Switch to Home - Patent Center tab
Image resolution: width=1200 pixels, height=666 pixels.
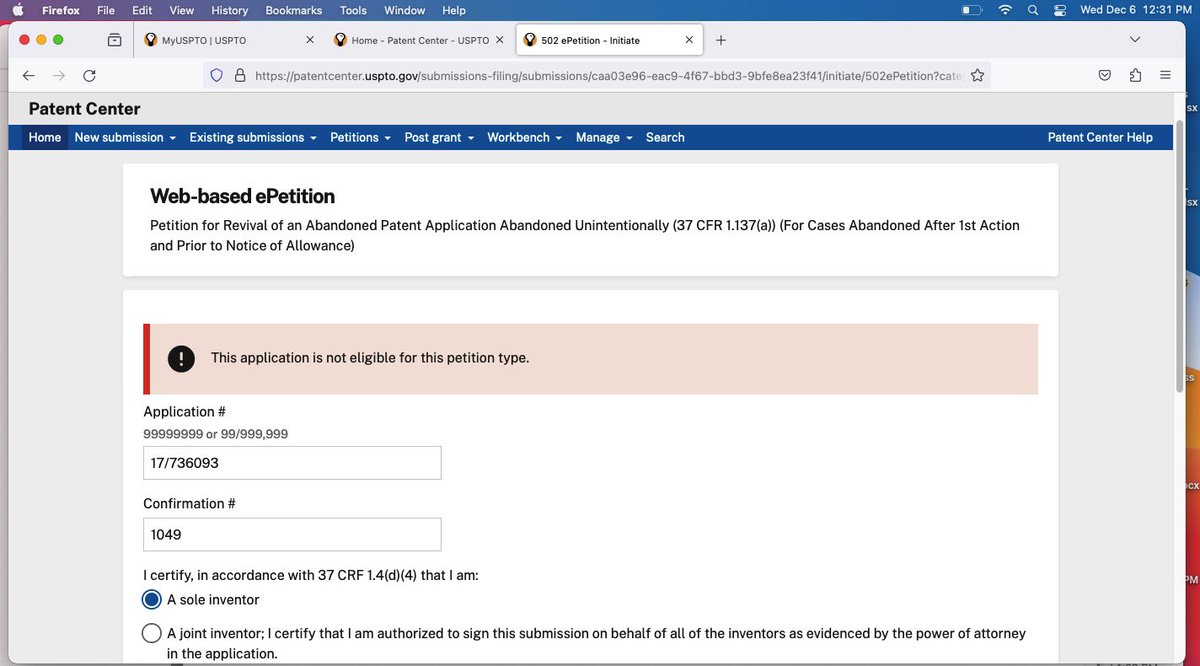point(418,40)
